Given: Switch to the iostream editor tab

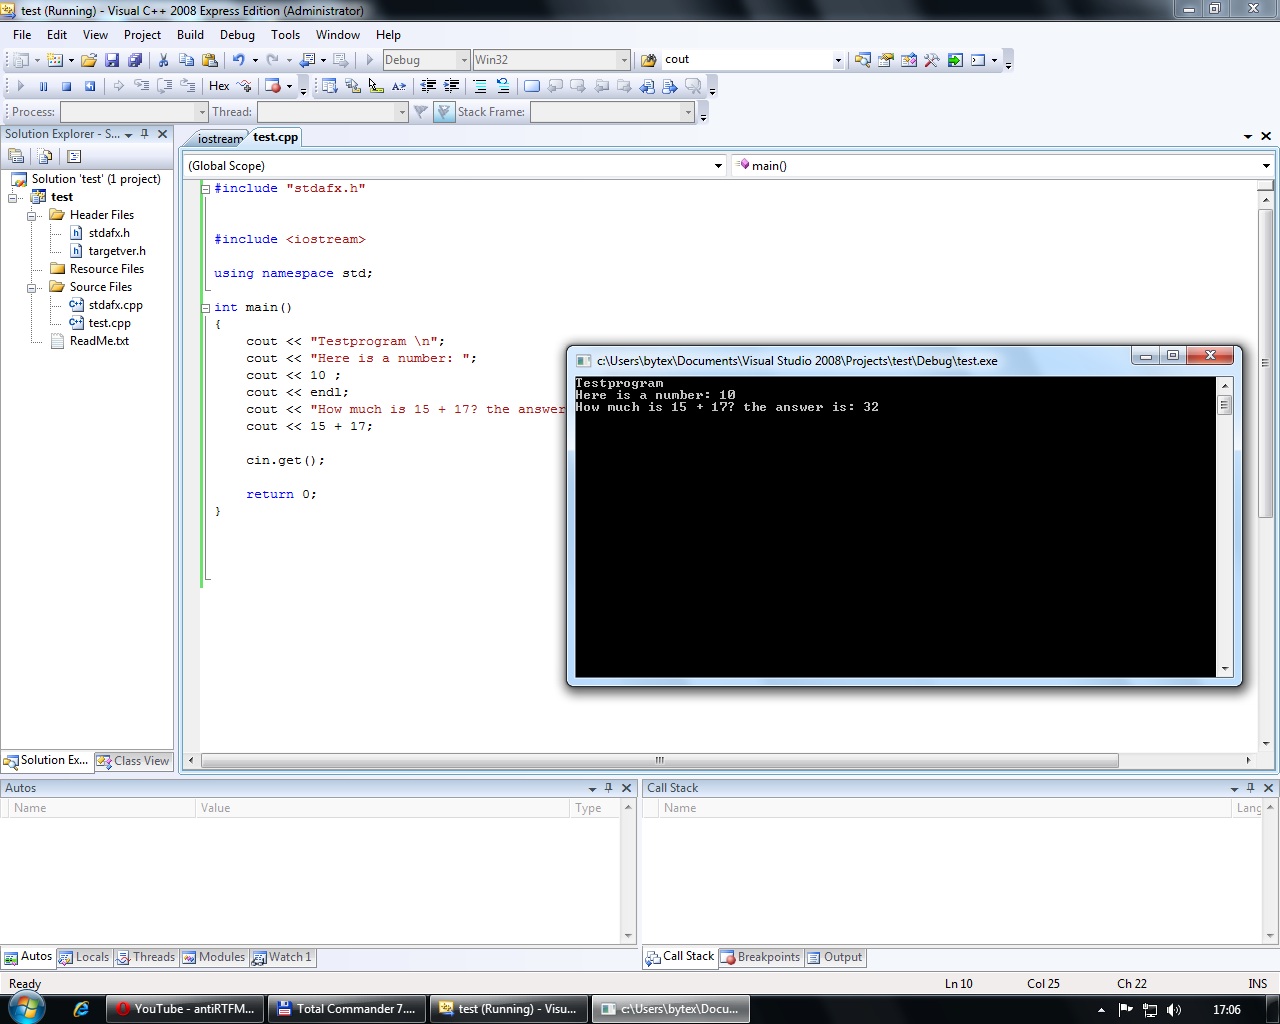Looking at the screenshot, I should click(x=219, y=139).
